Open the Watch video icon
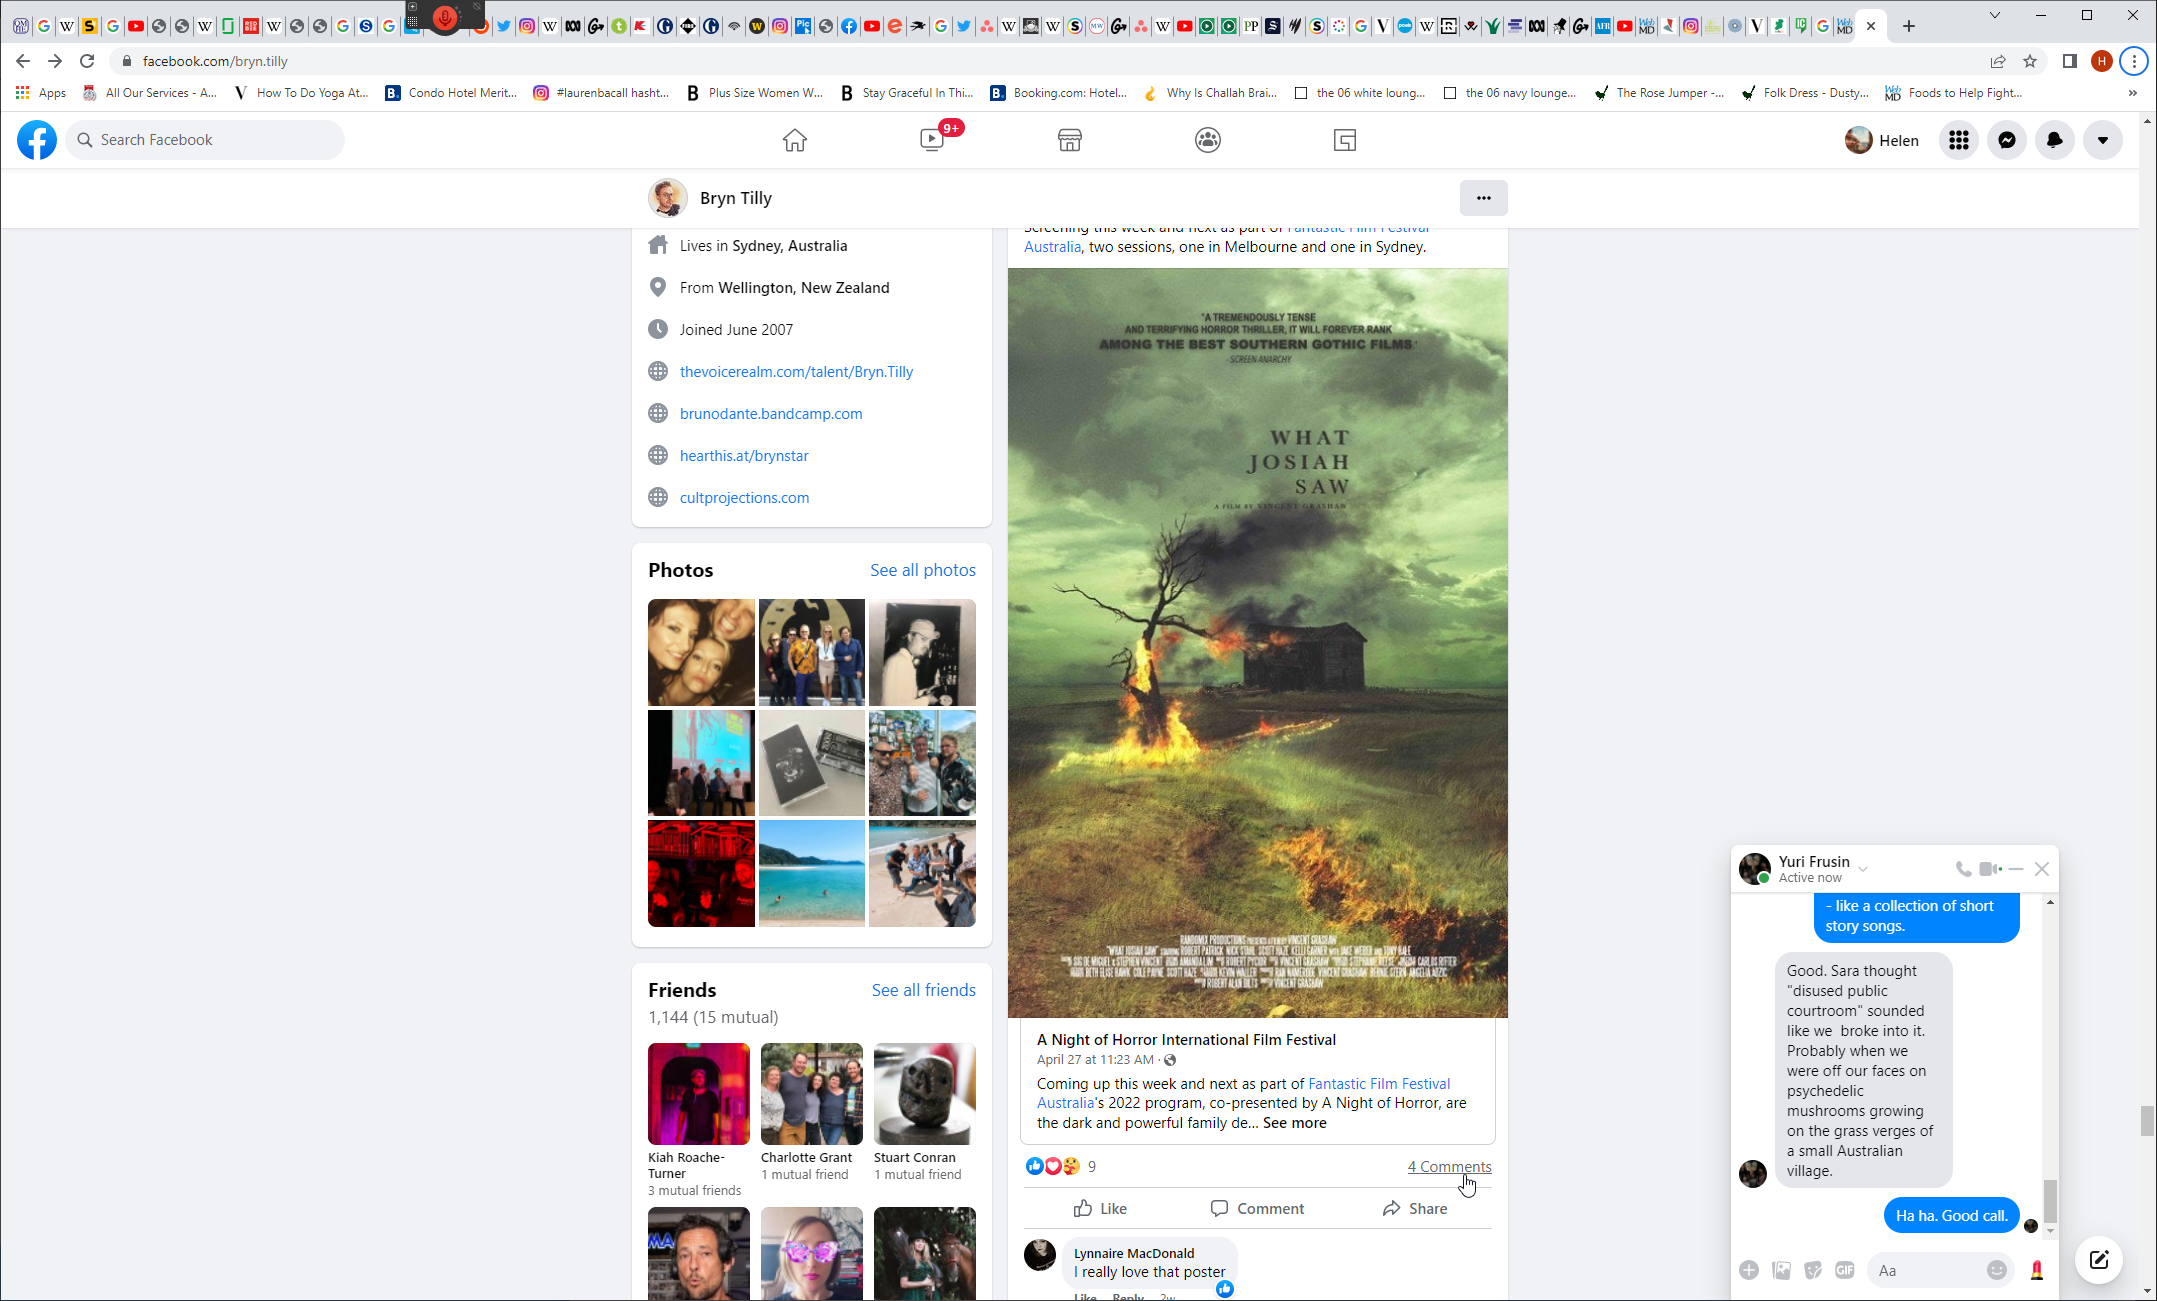The image size is (2157, 1301). point(932,140)
